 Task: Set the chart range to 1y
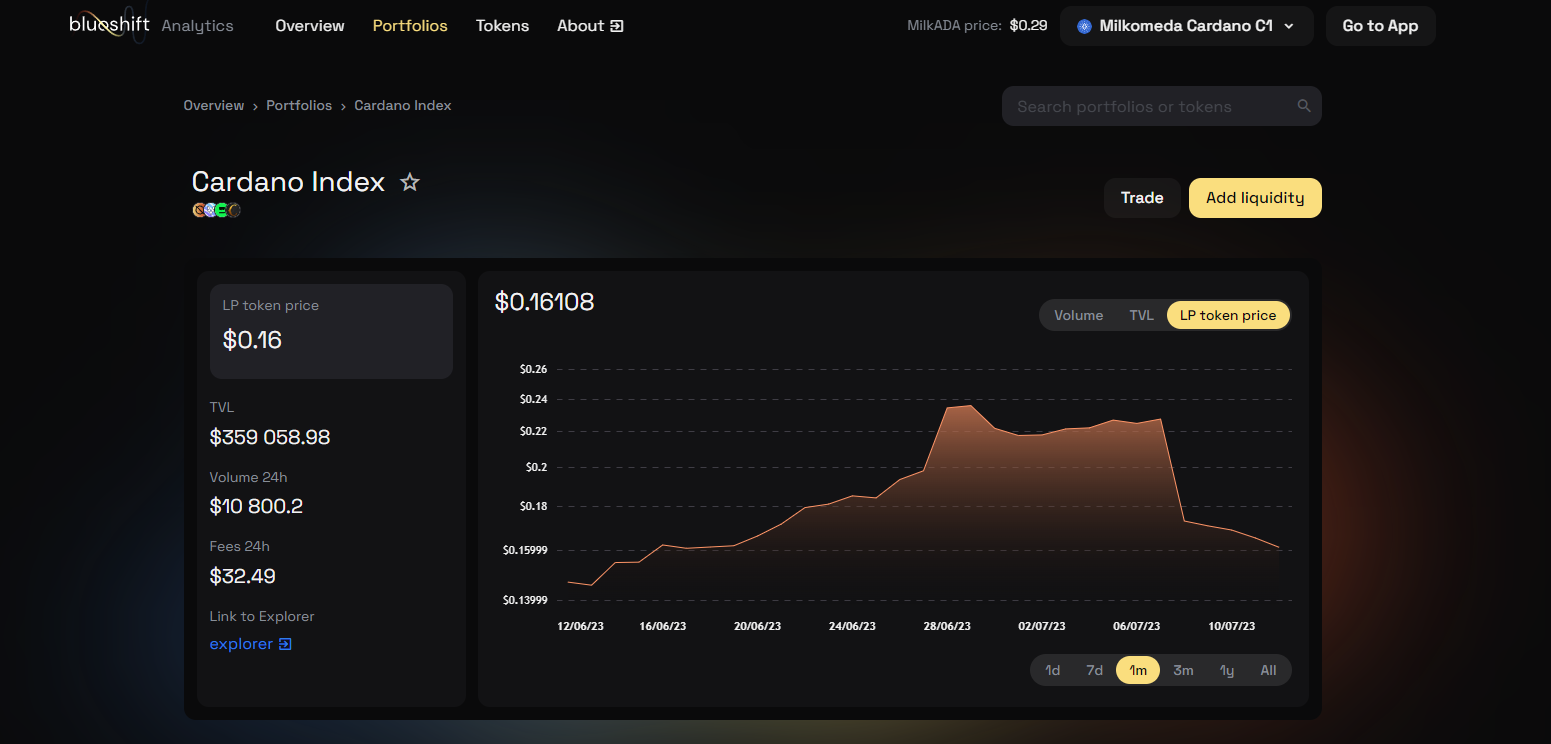[1227, 670]
